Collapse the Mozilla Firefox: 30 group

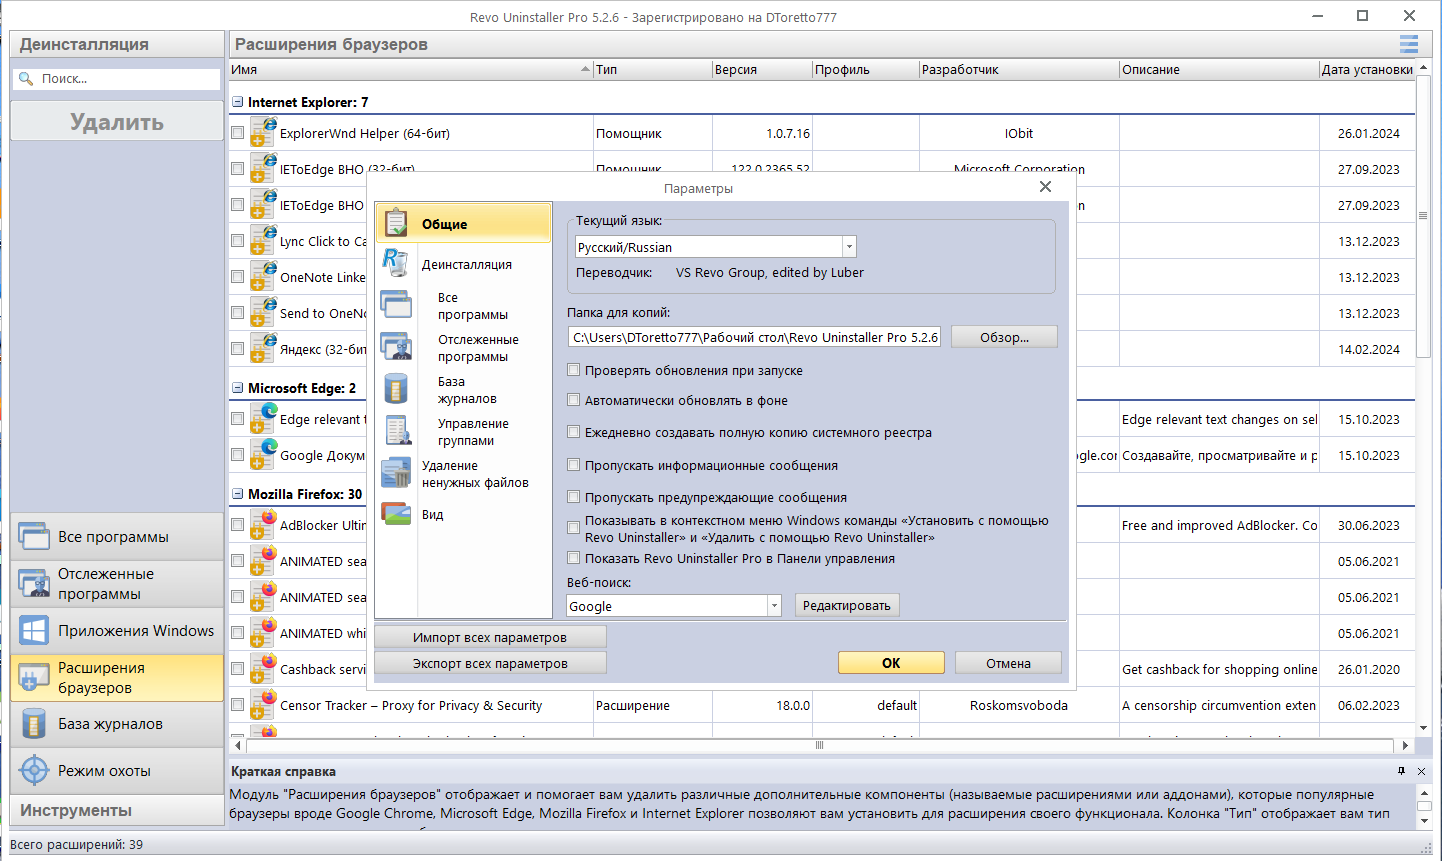pyautogui.click(x=238, y=494)
